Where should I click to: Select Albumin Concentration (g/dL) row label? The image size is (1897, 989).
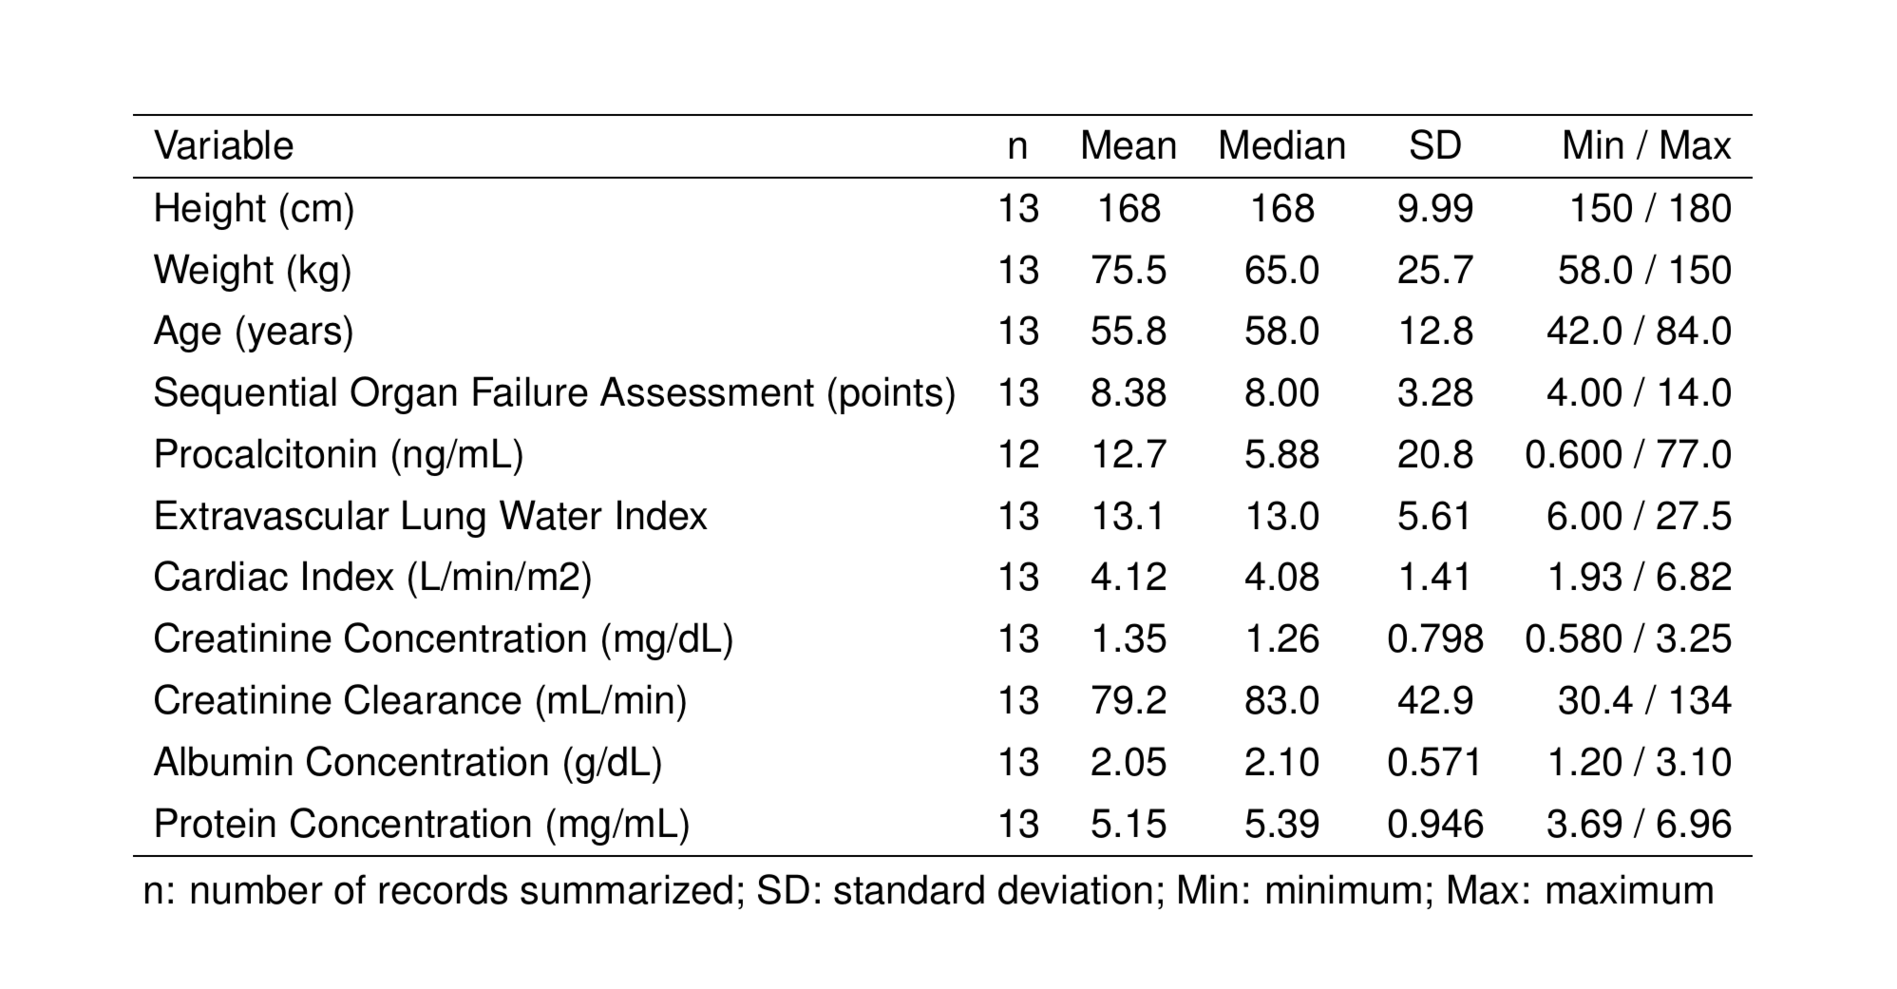[x=407, y=763]
